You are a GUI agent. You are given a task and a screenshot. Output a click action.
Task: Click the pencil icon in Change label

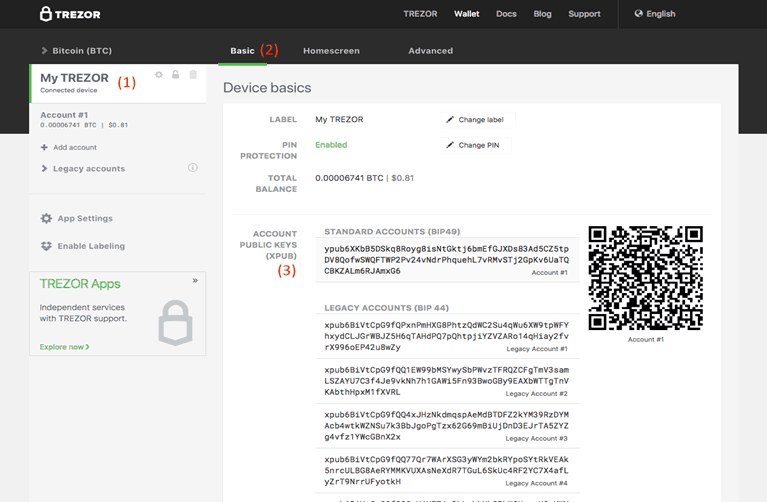[450, 120]
